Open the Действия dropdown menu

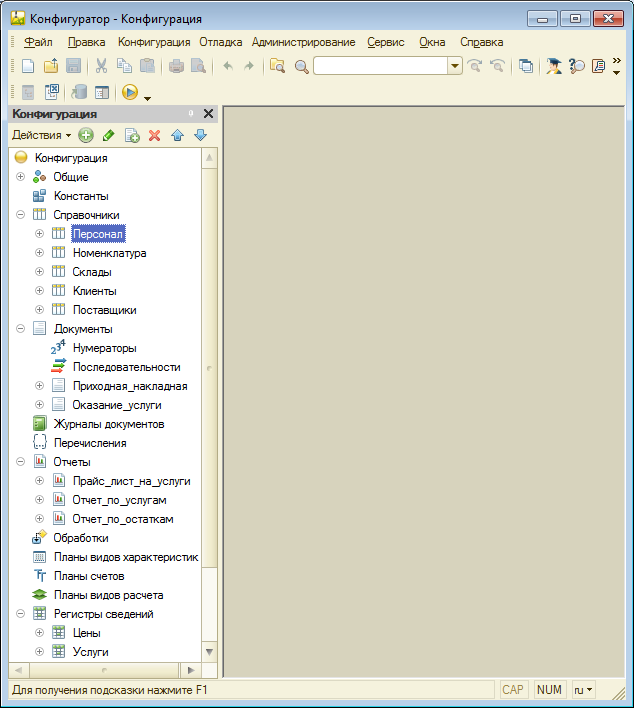click(40, 135)
